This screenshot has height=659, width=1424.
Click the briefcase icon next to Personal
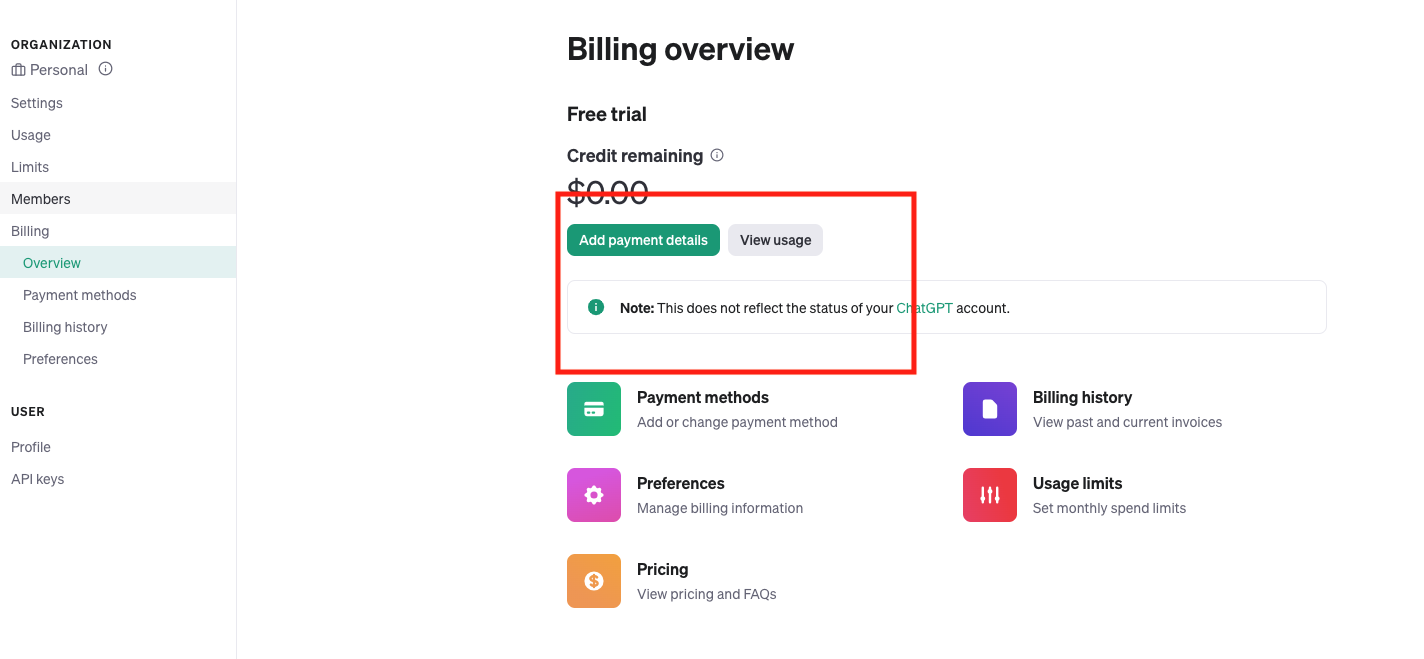point(18,70)
